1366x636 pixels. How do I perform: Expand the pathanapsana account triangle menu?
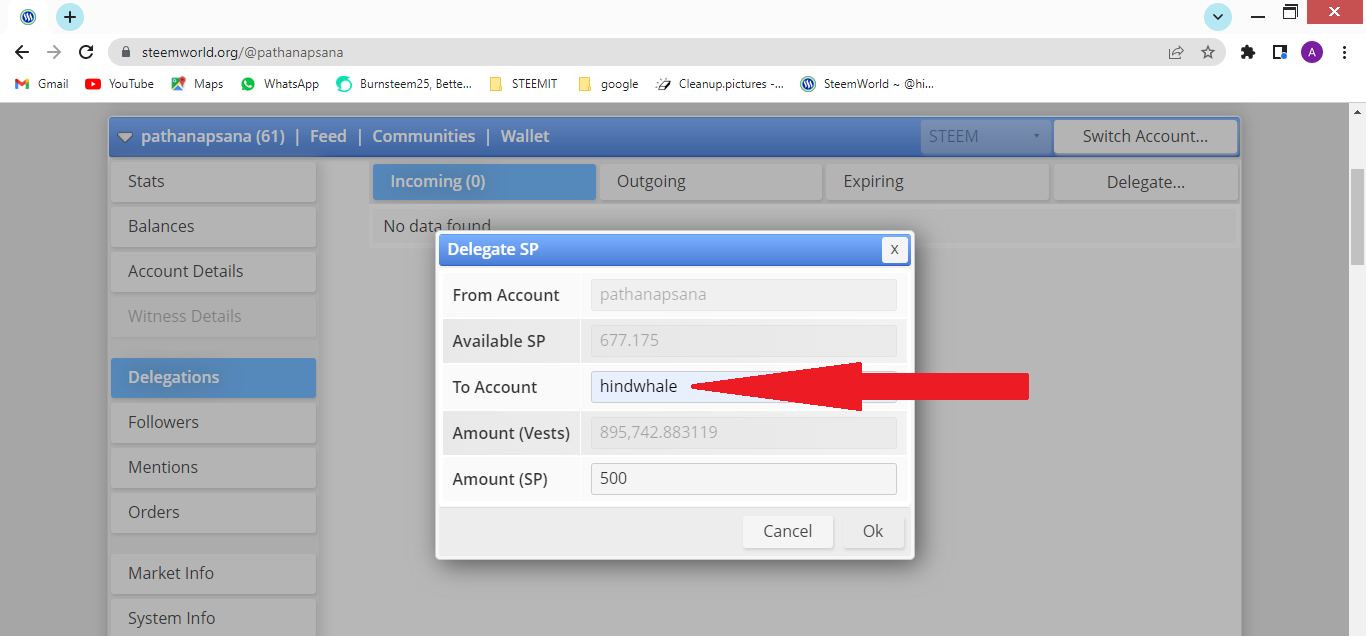(125, 137)
